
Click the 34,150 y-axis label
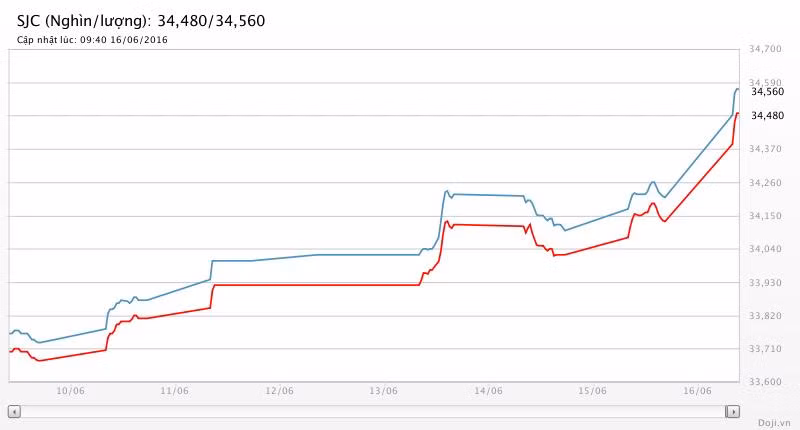coord(765,216)
